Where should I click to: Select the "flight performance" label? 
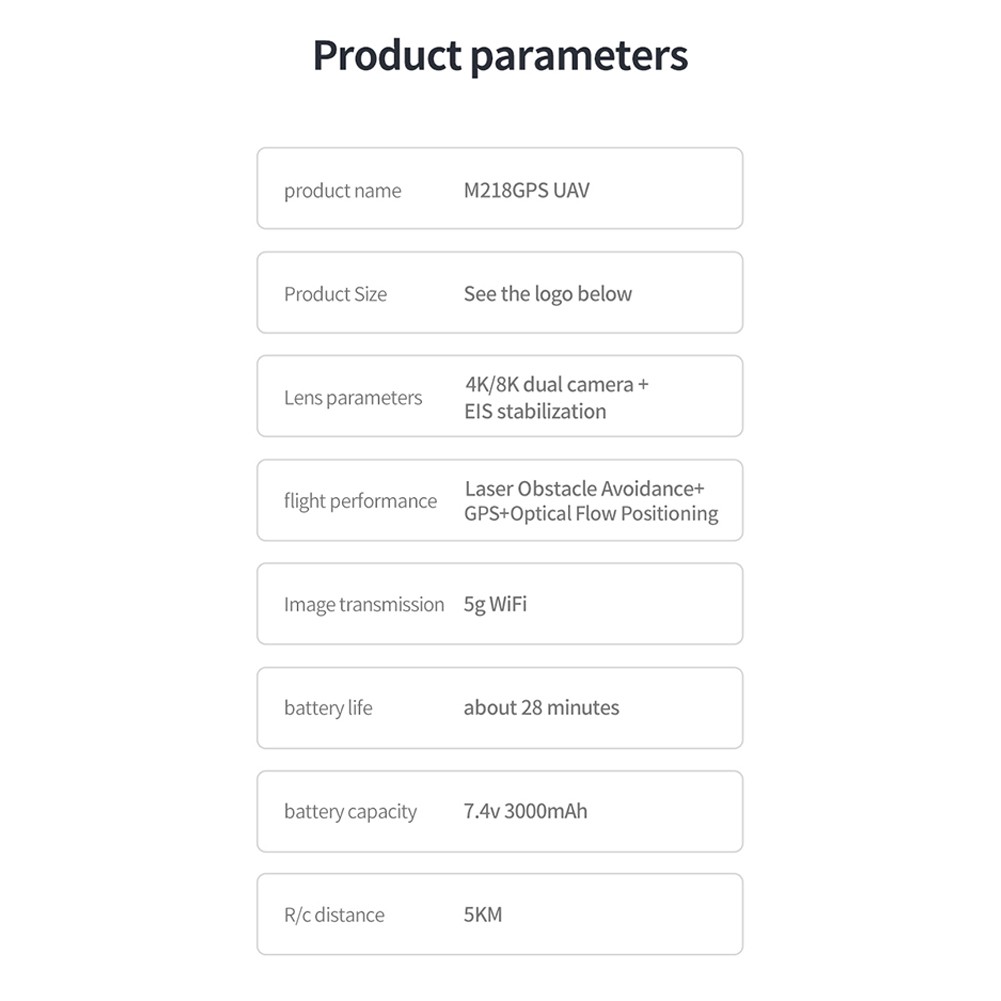360,501
